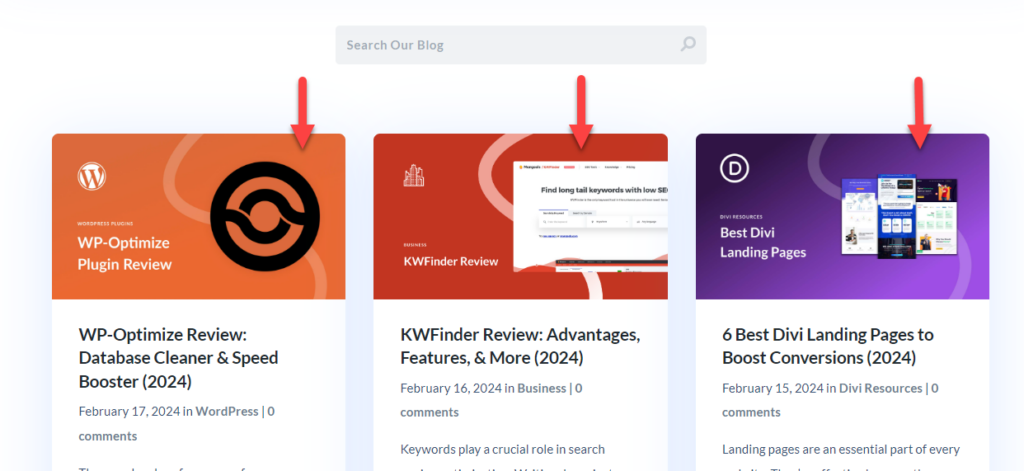
Task: Click the Search Our Blog input field
Action: pos(520,45)
